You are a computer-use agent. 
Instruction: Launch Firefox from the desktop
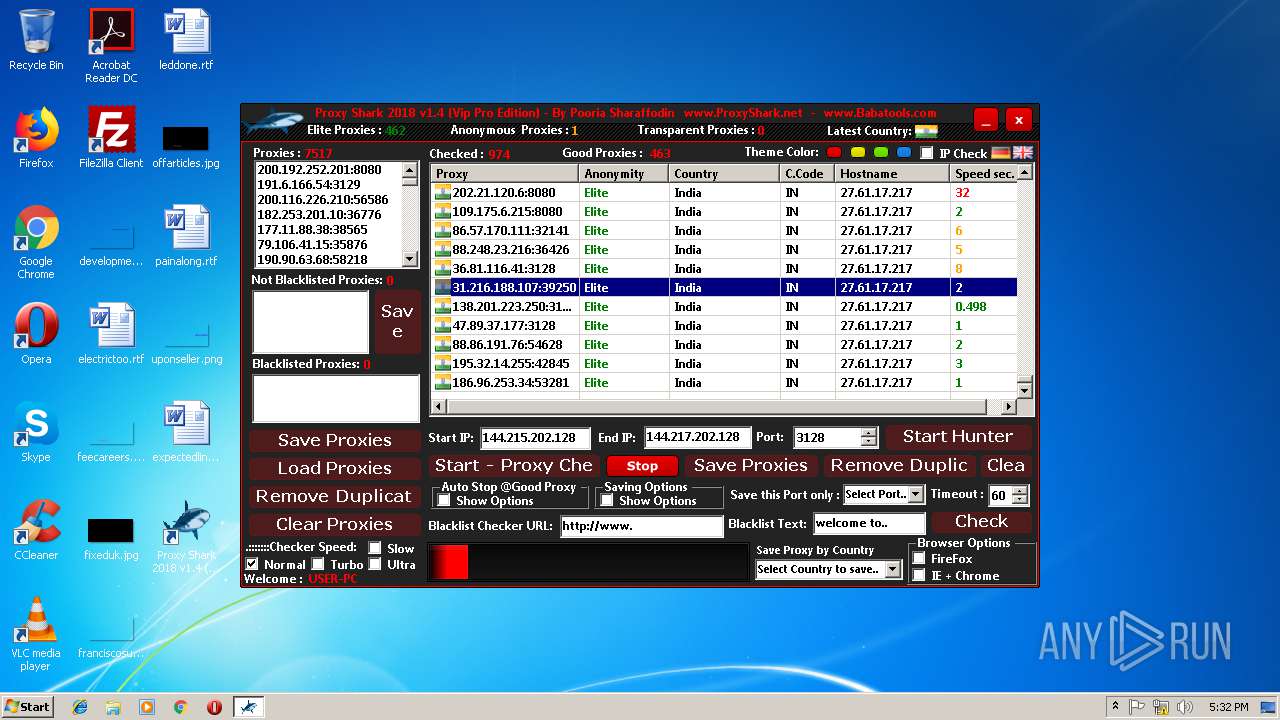[36, 138]
